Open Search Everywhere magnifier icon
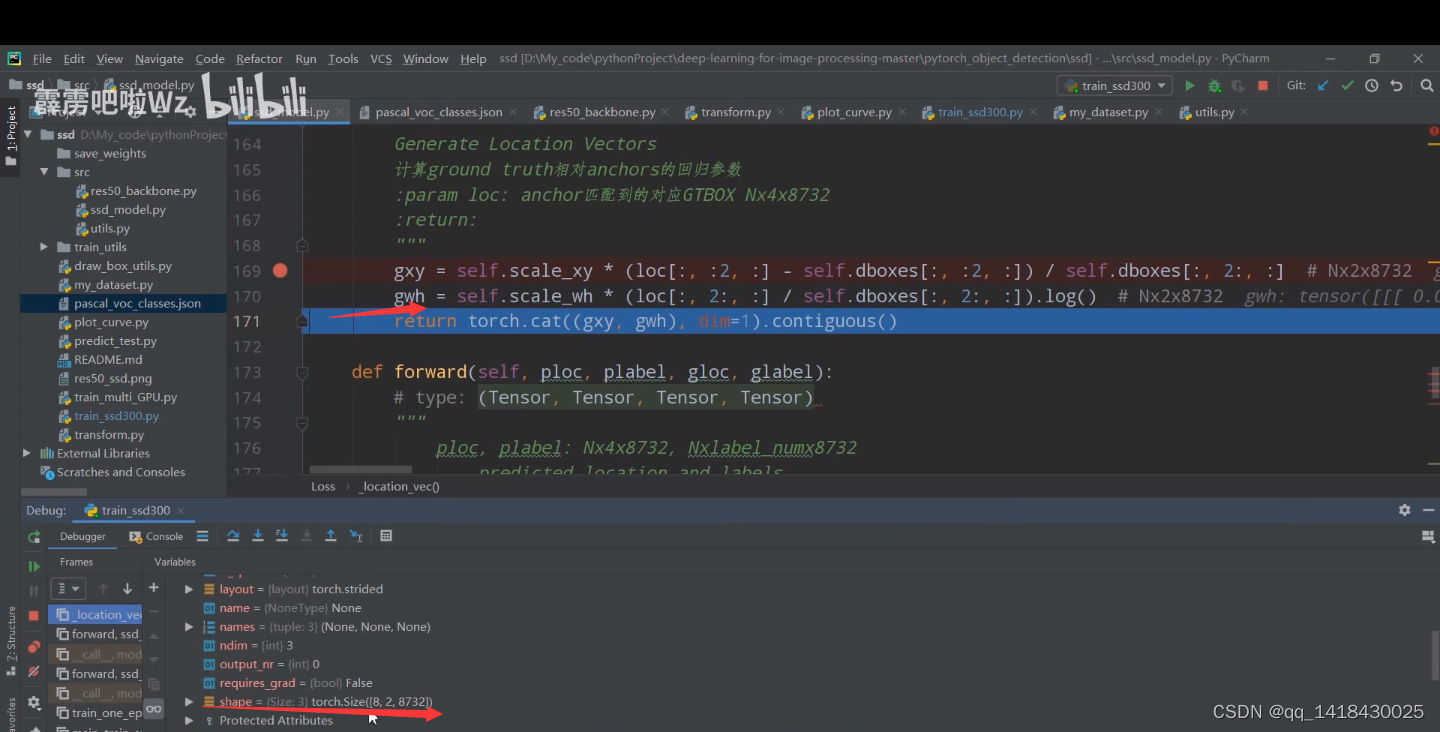Image resolution: width=1440 pixels, height=732 pixels. (1427, 86)
